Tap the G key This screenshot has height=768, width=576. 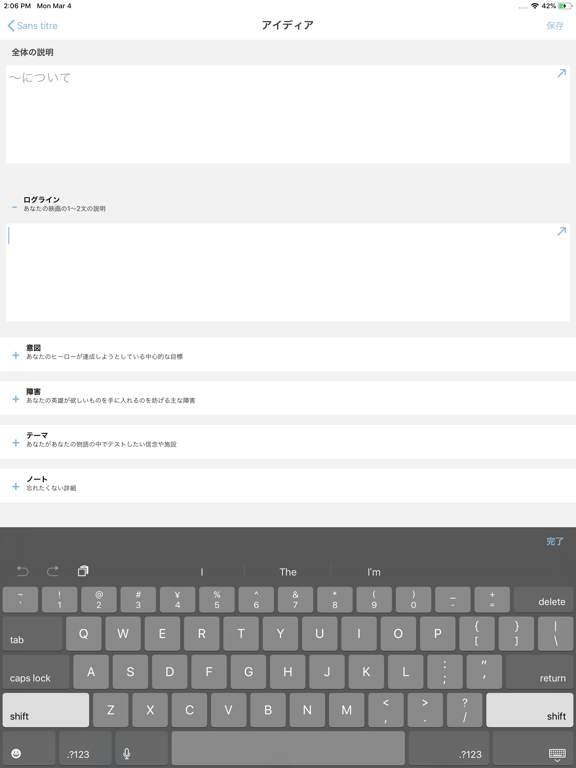coord(248,672)
